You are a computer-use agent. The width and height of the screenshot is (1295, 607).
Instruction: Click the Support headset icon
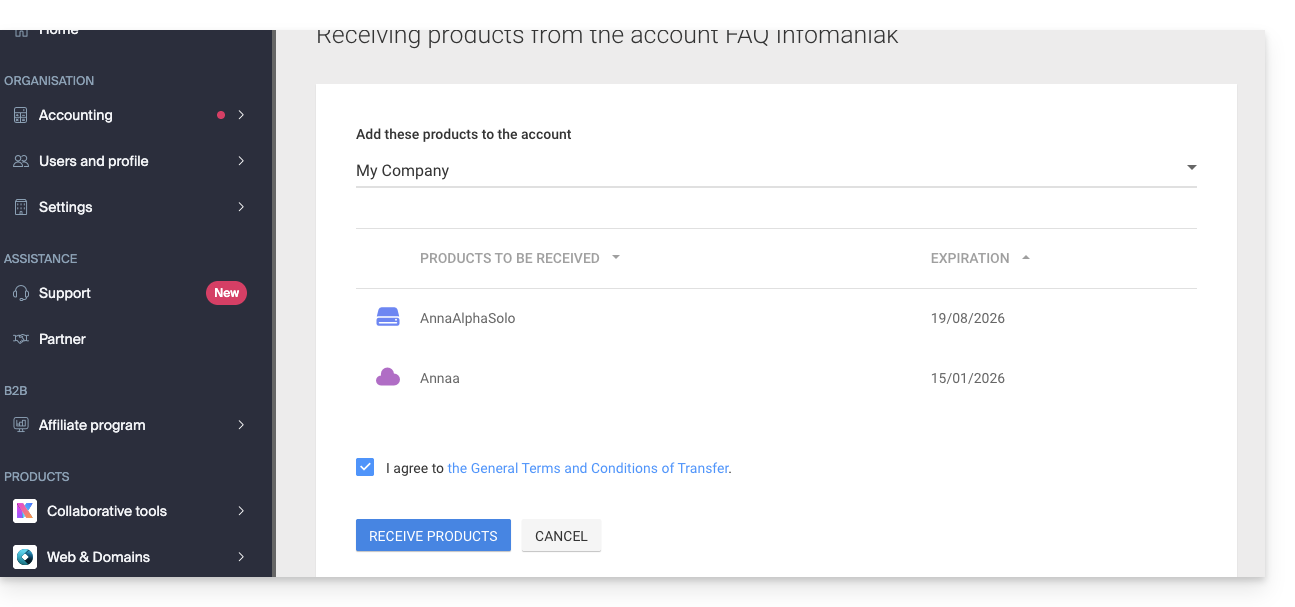pos(20,293)
